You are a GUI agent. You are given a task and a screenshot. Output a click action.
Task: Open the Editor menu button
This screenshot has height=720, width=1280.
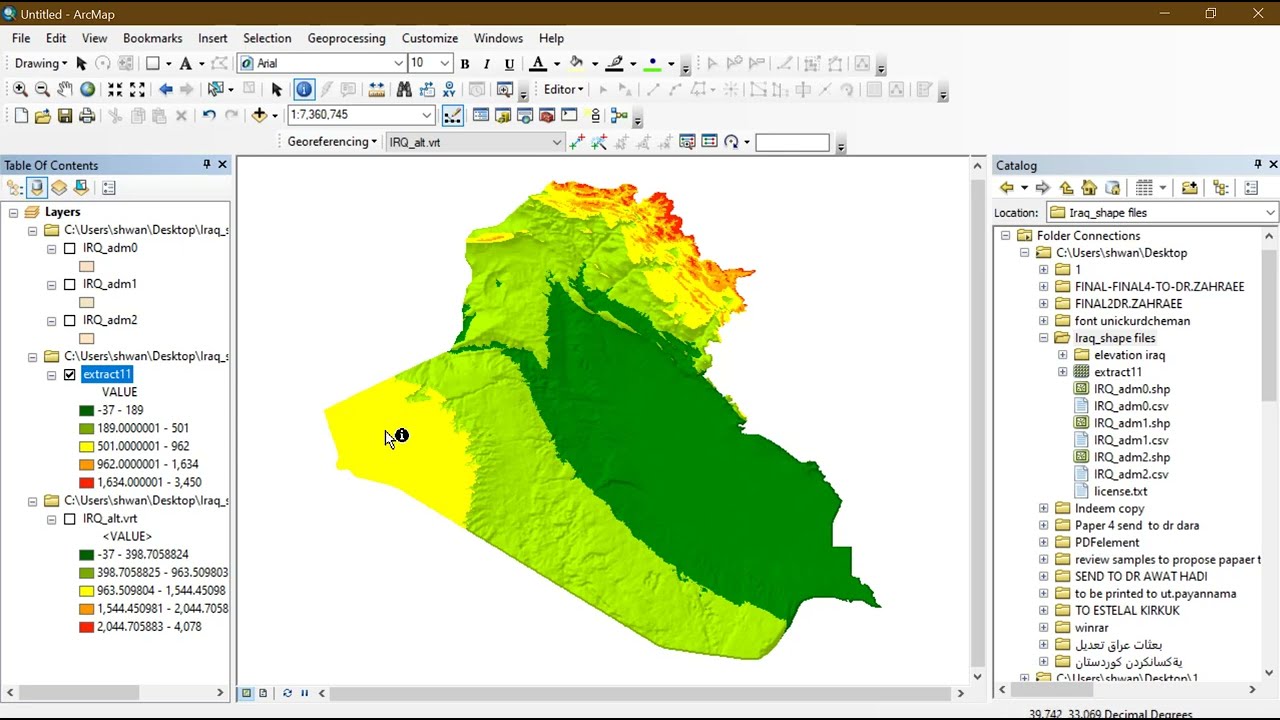pos(565,89)
